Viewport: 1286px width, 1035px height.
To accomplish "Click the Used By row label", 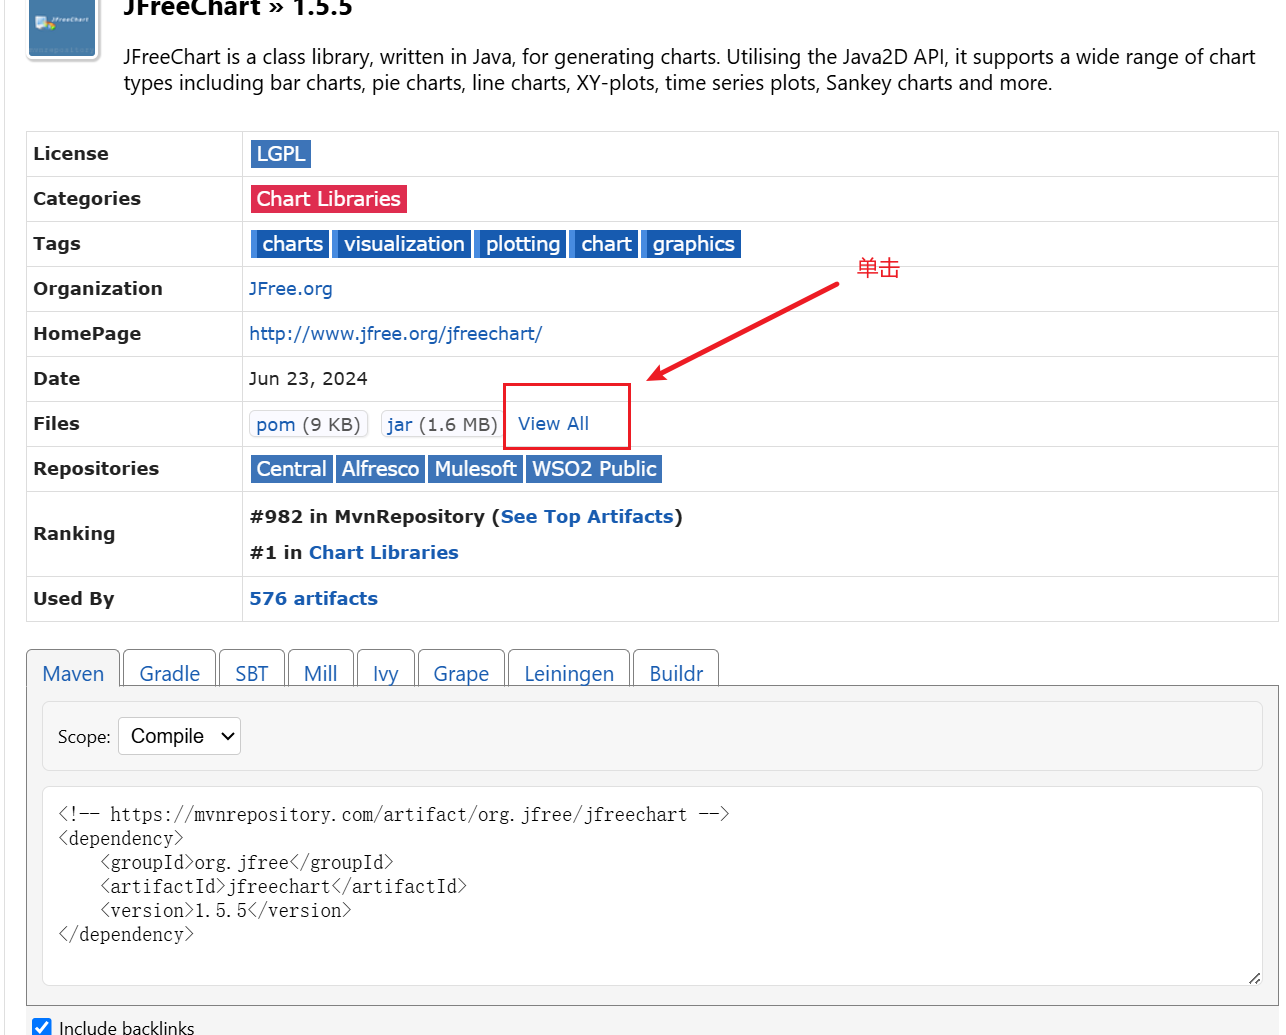I will pos(74,599).
